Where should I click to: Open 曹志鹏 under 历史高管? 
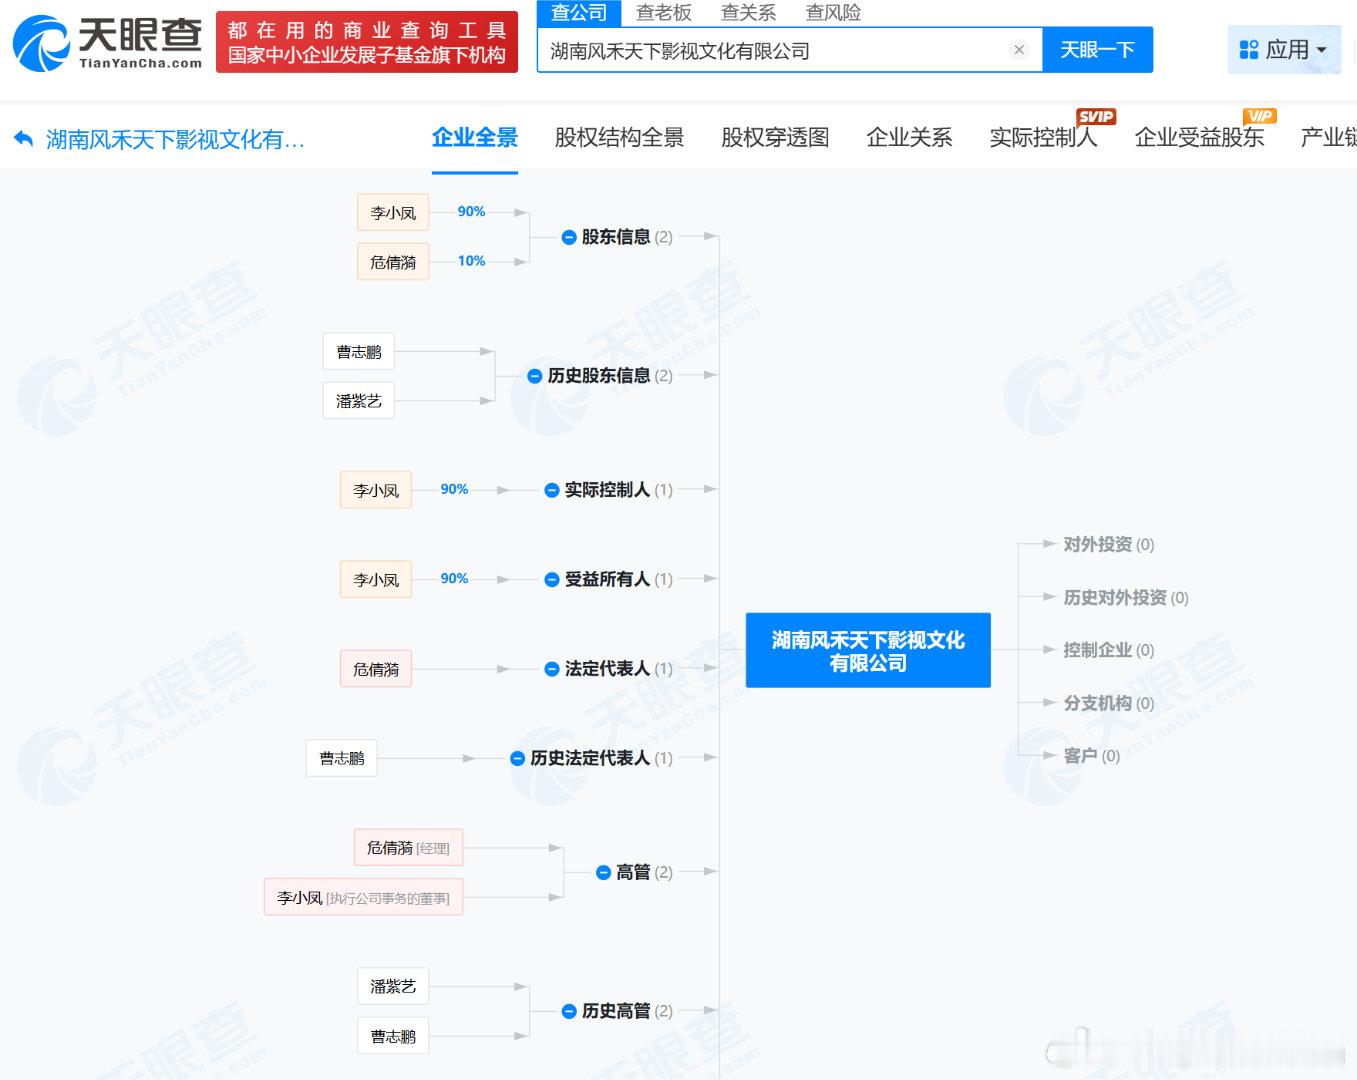click(x=393, y=1037)
